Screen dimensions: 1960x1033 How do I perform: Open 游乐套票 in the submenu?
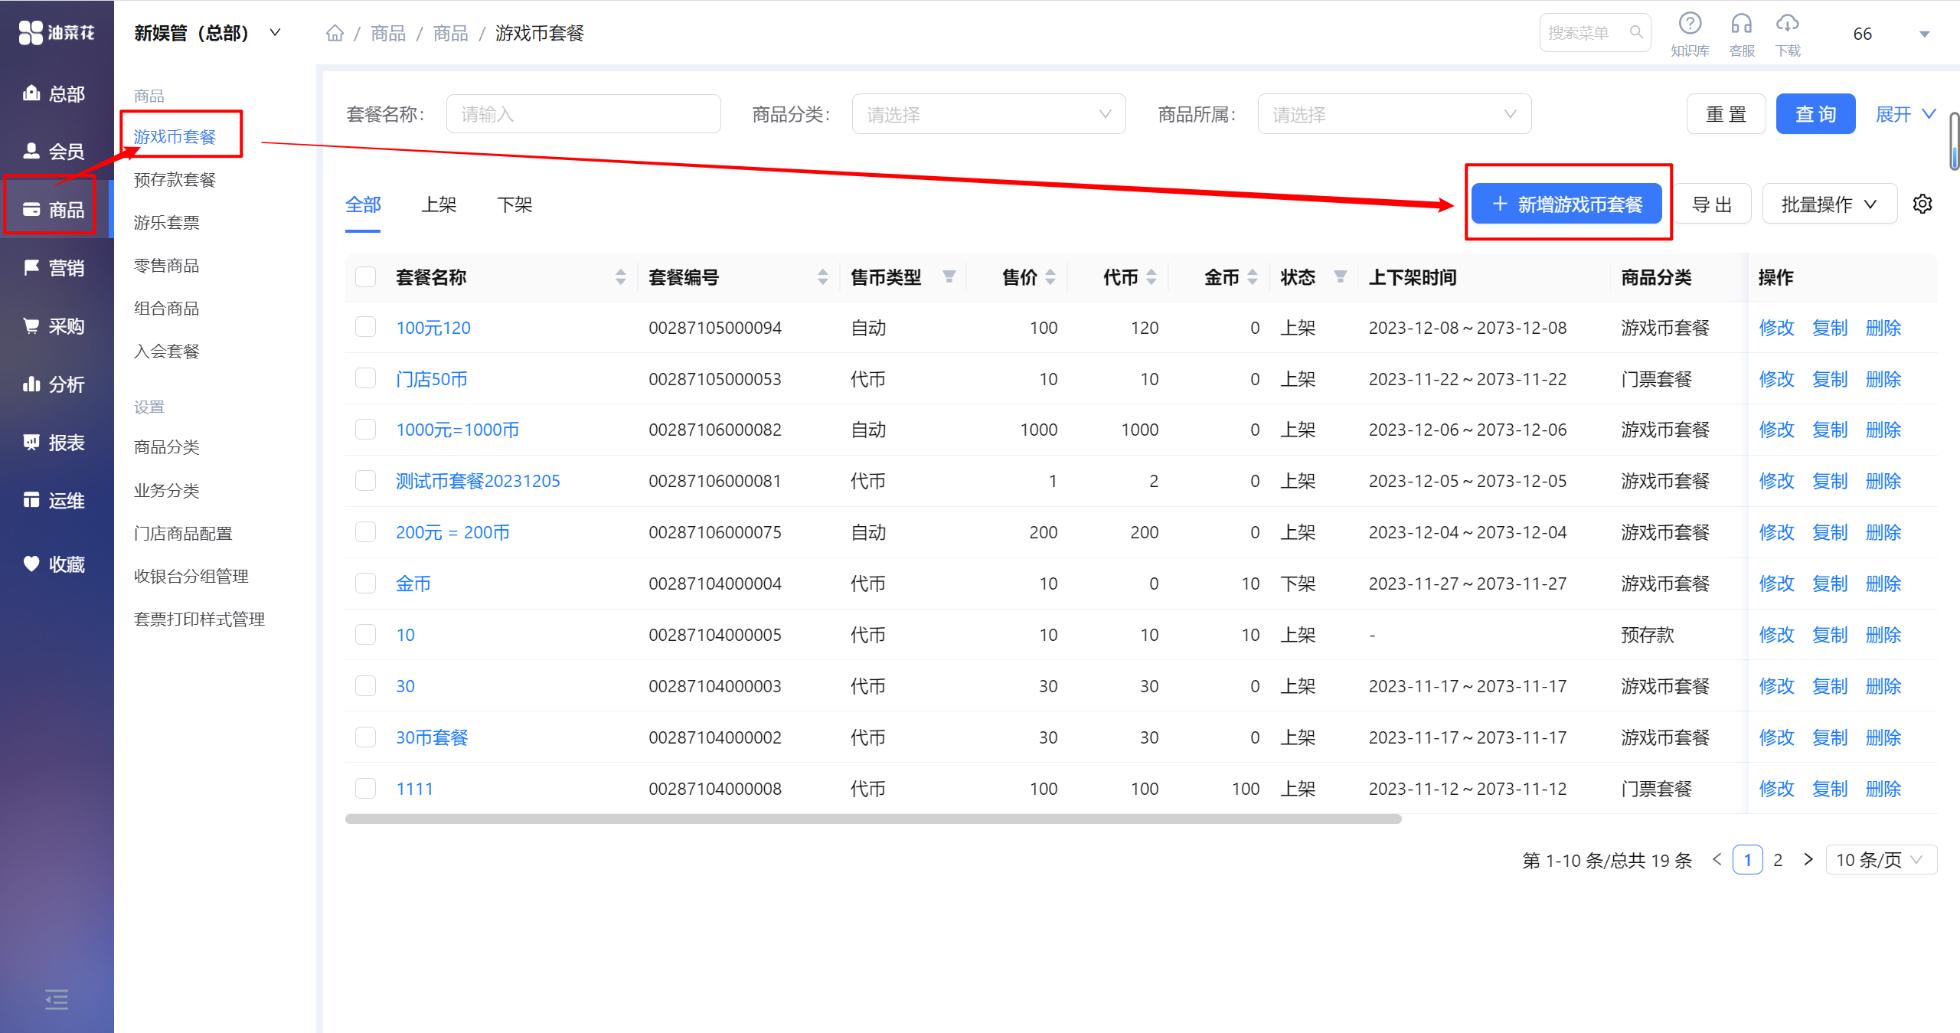click(x=167, y=223)
